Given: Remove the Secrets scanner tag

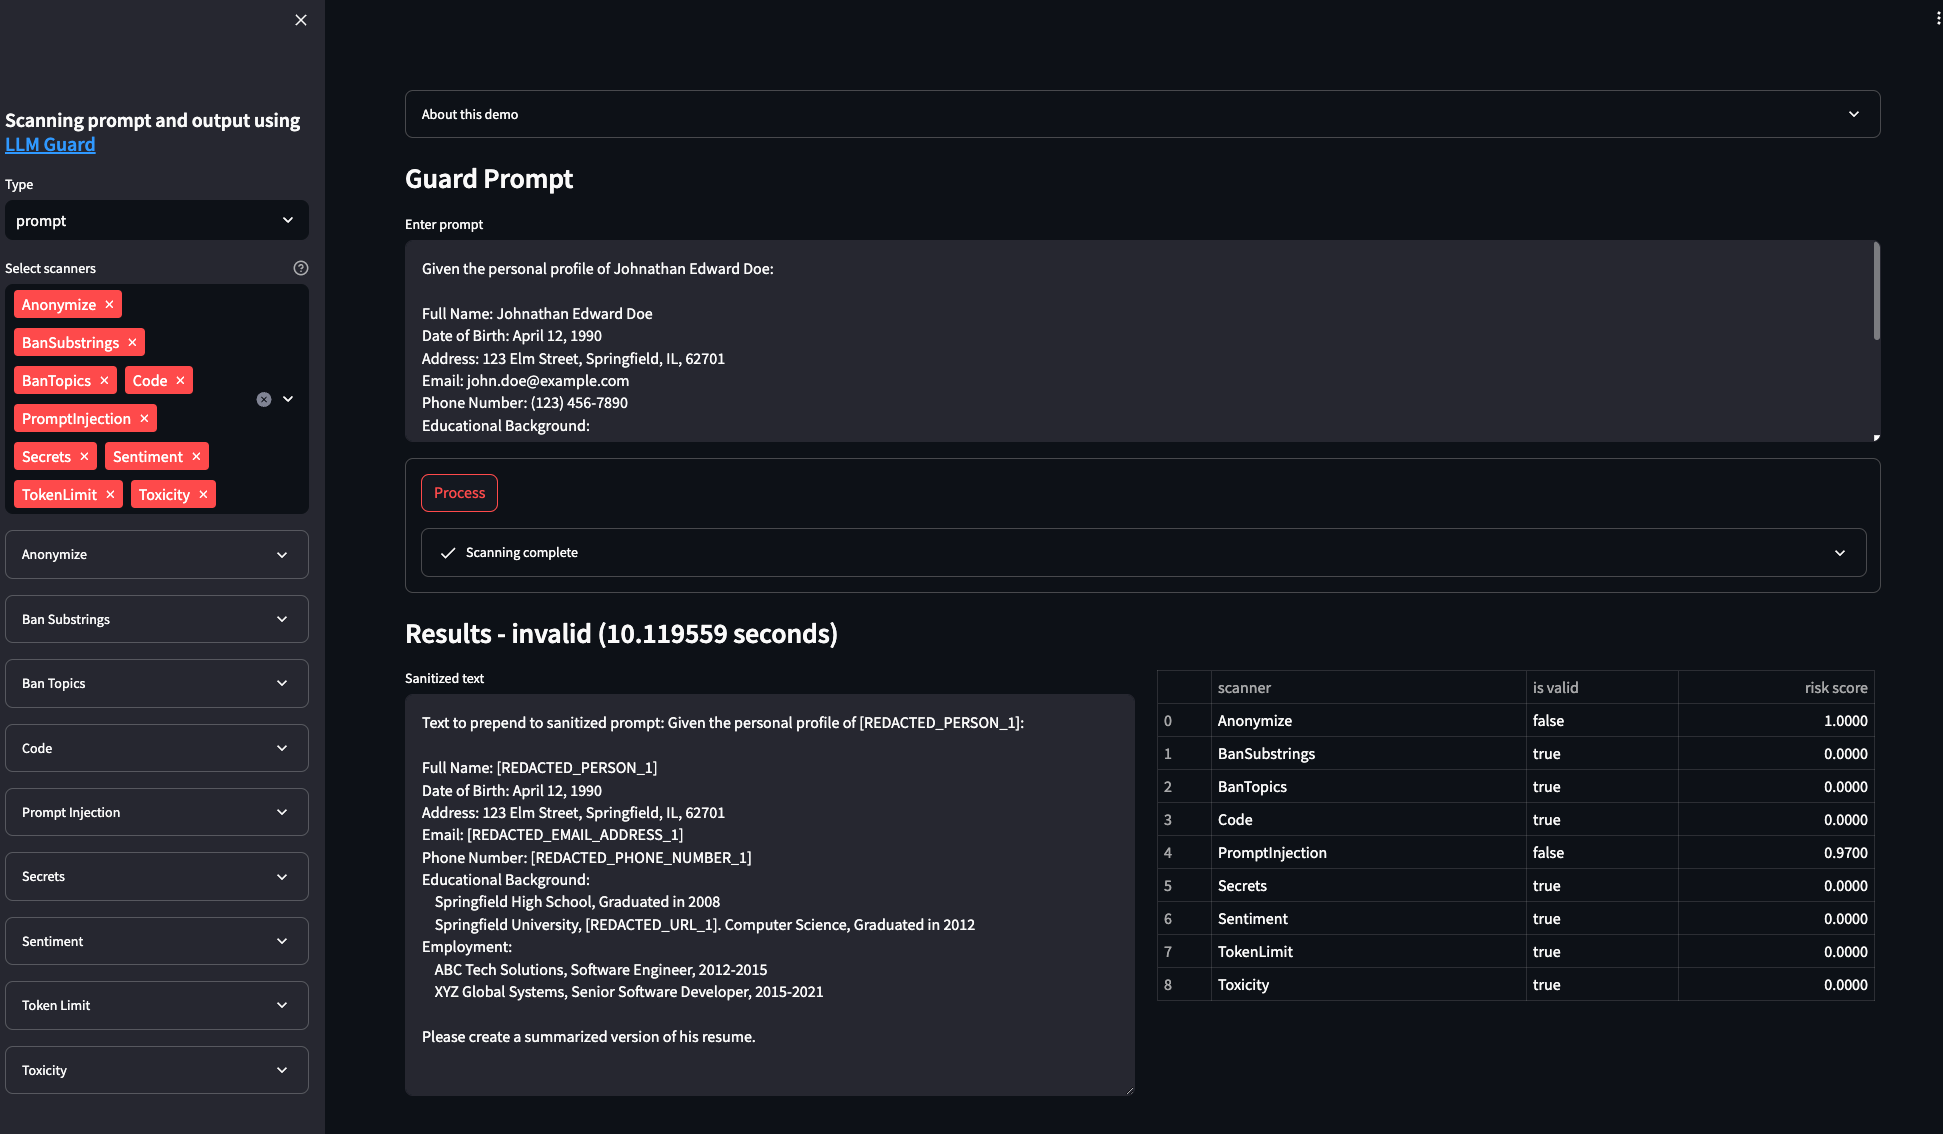Looking at the screenshot, I should point(84,457).
